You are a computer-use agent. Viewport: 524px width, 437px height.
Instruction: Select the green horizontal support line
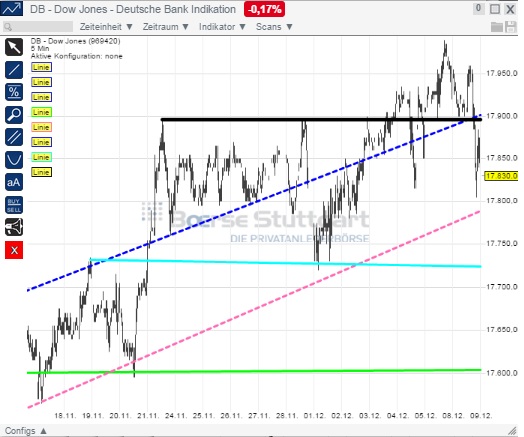tap(254, 371)
